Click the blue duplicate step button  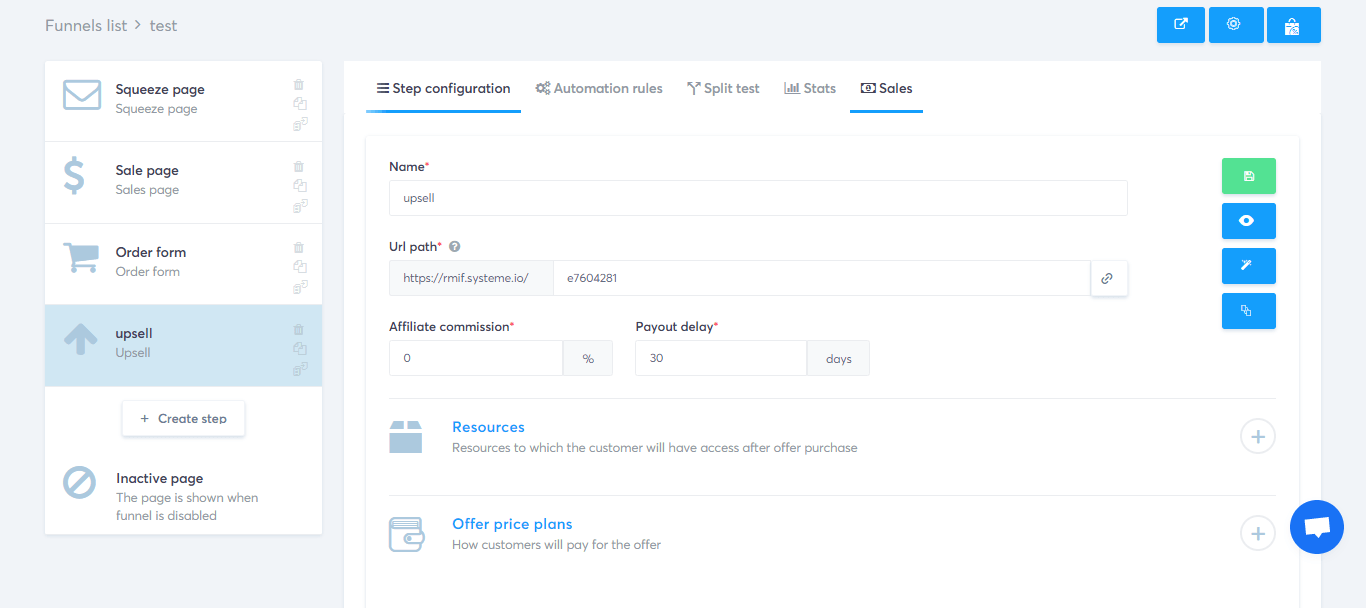[1249, 311]
